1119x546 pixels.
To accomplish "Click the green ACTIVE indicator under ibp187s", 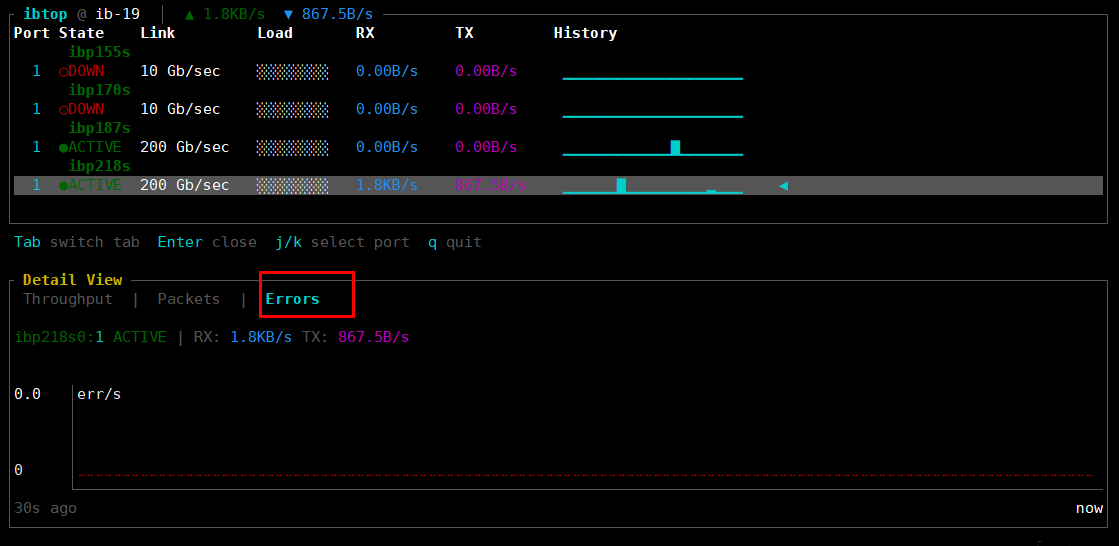I will 91,147.
